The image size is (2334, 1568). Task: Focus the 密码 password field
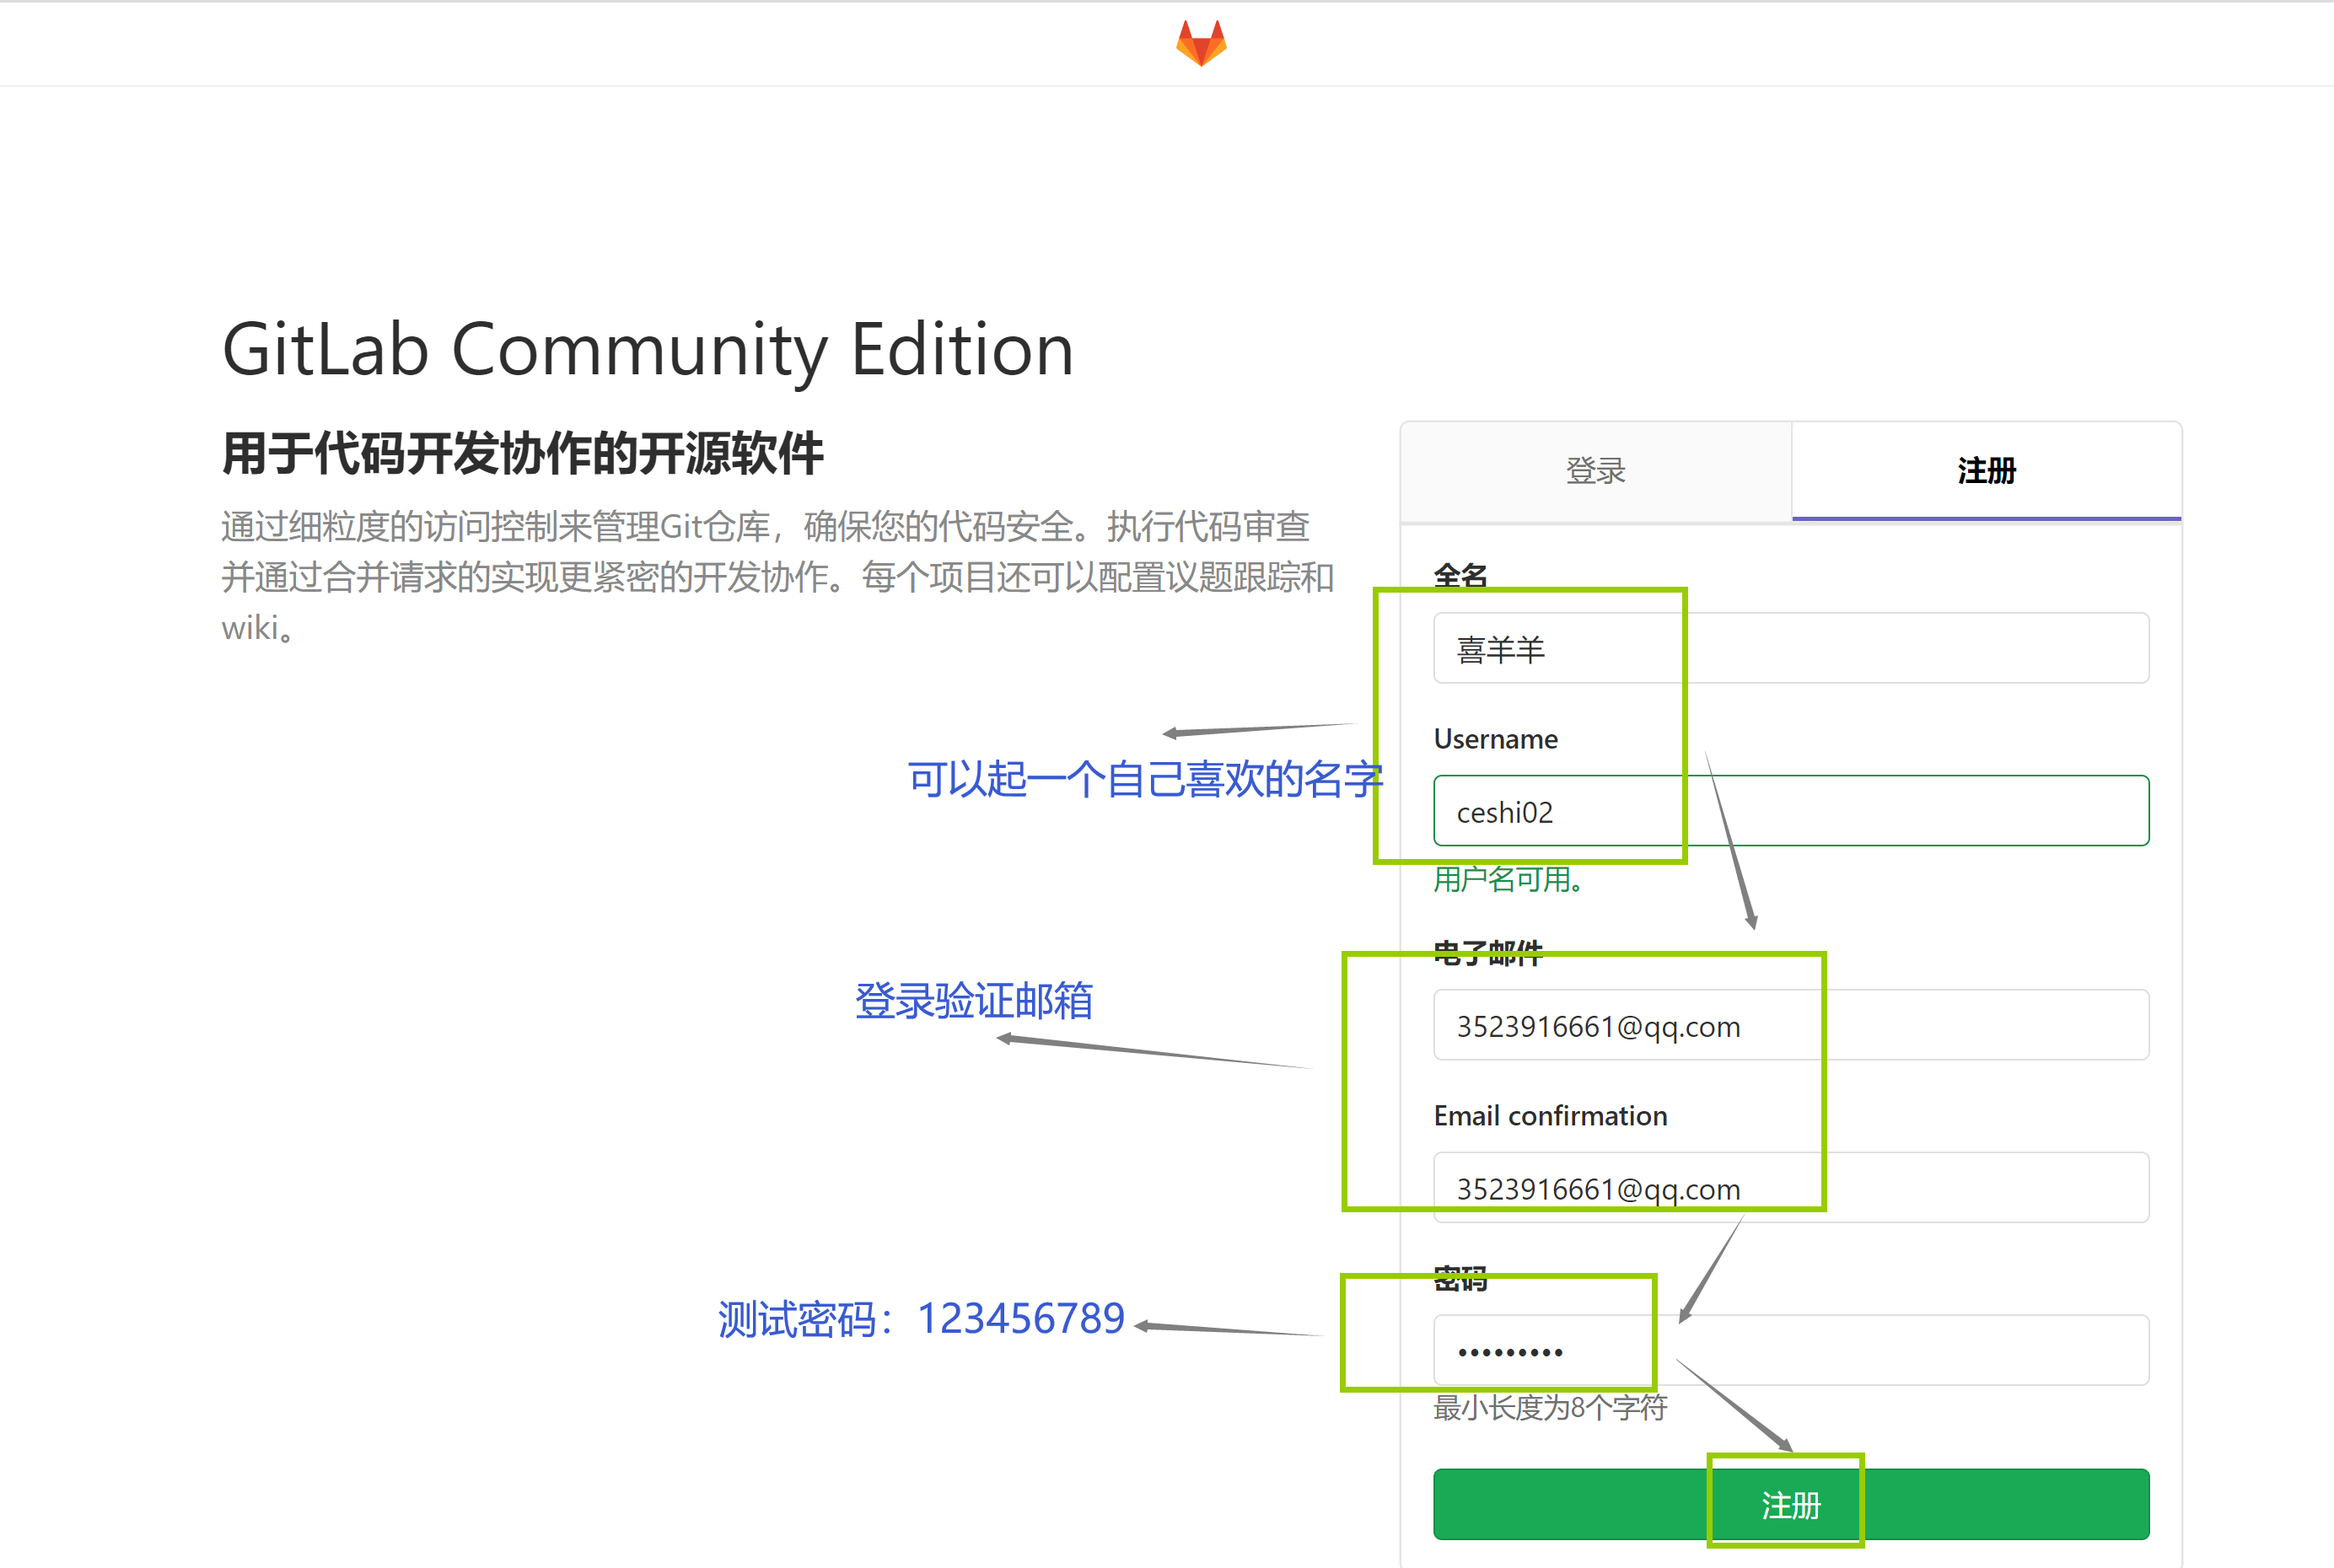[x=1791, y=1350]
